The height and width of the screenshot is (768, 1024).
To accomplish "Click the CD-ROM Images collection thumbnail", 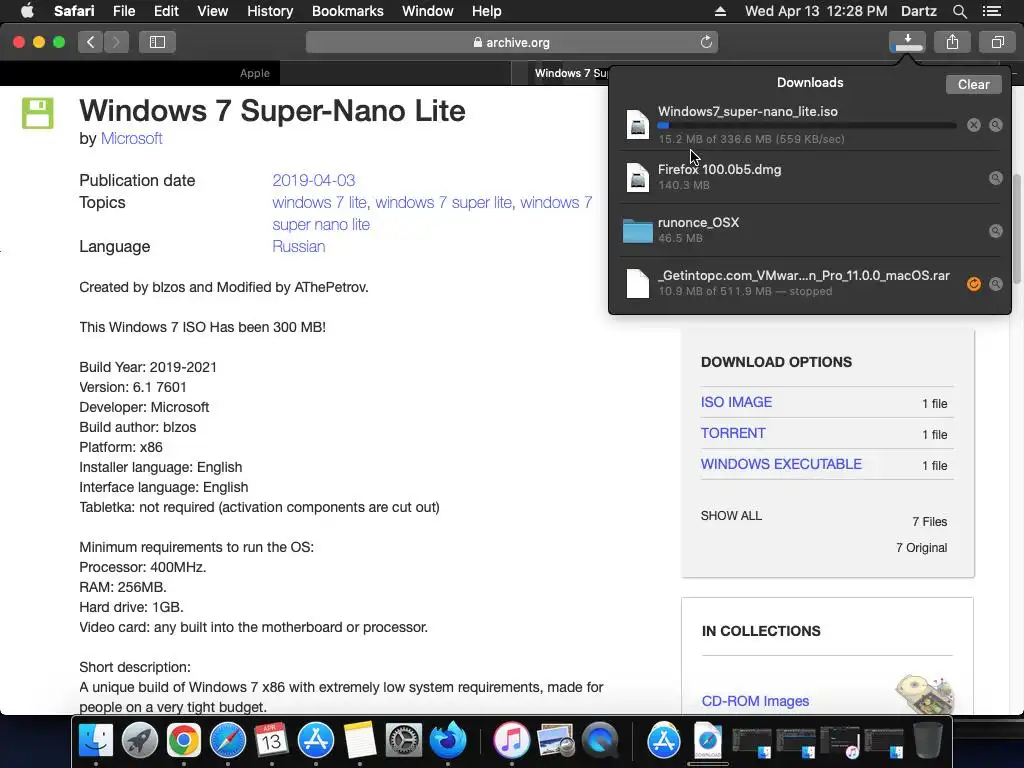I will point(925,694).
